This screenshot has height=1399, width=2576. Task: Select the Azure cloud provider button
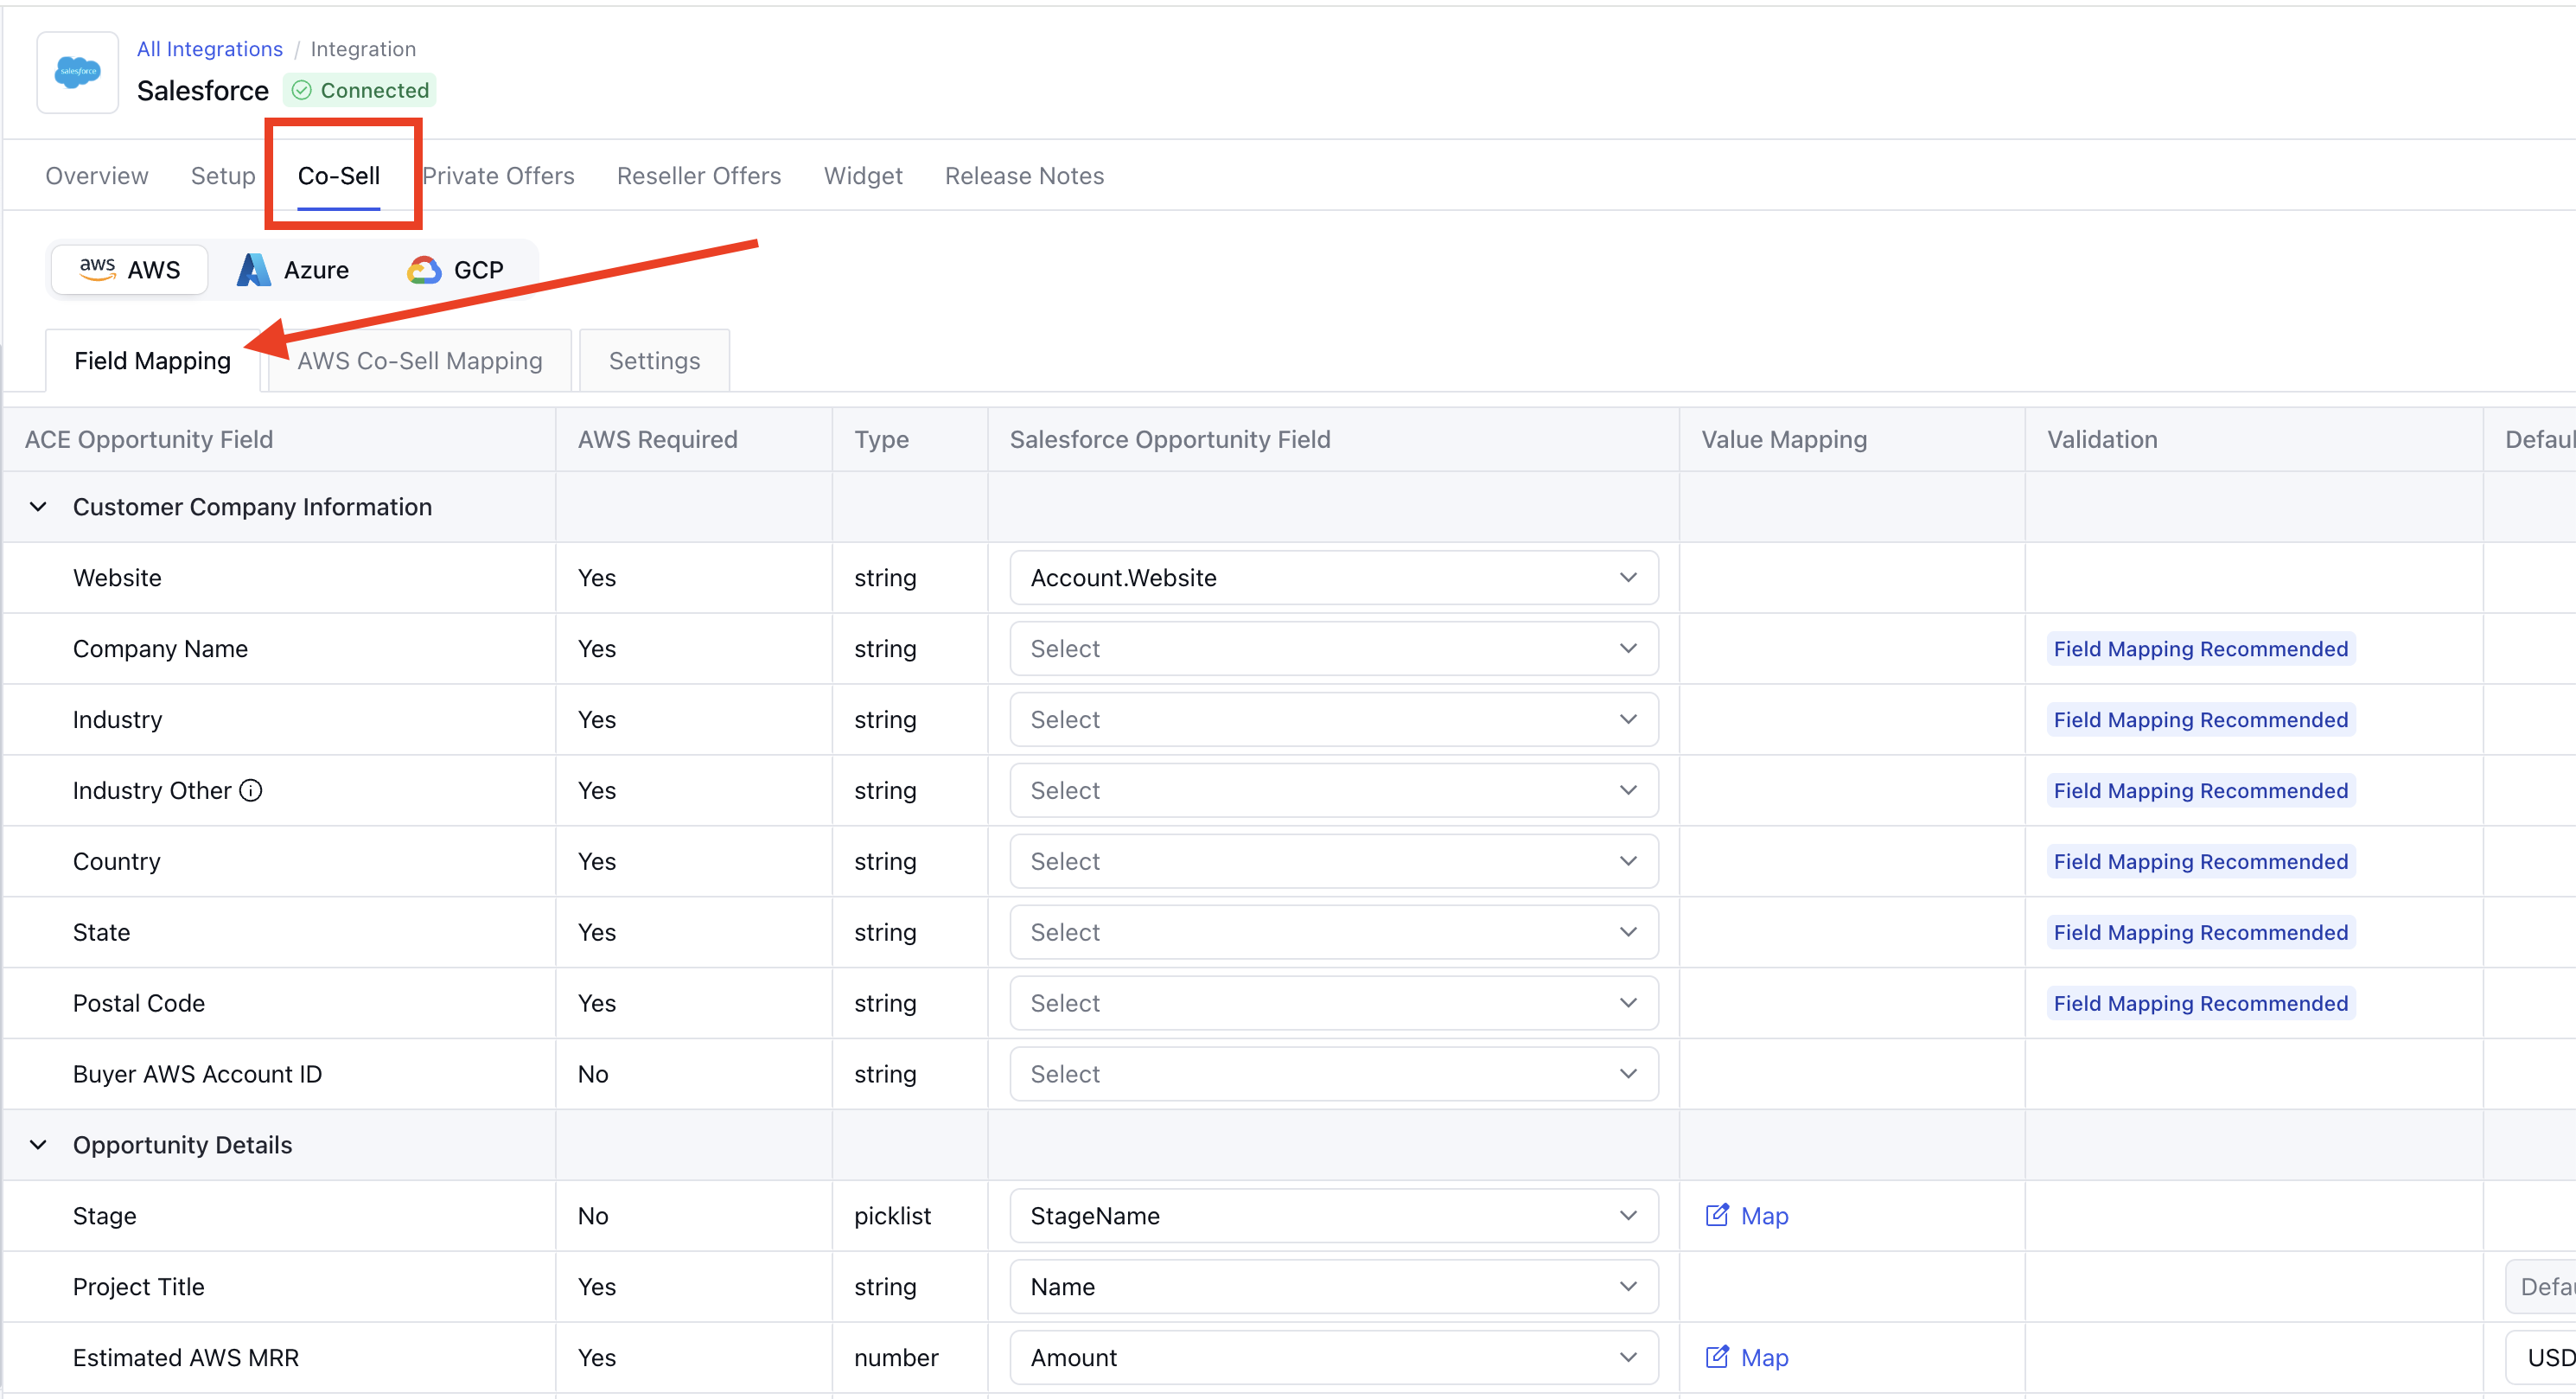point(293,270)
